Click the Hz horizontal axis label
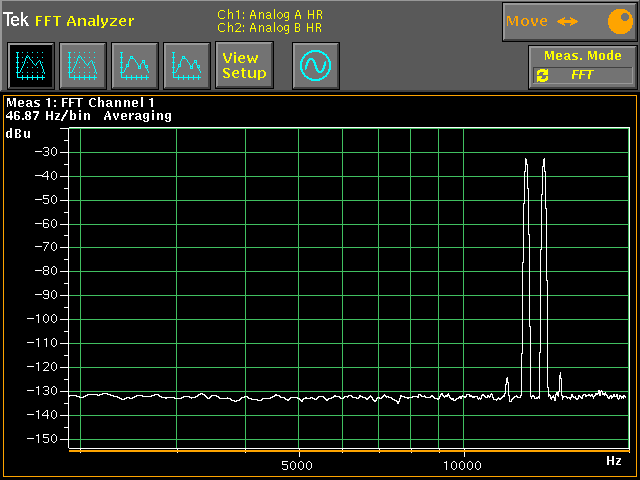 coord(614,461)
